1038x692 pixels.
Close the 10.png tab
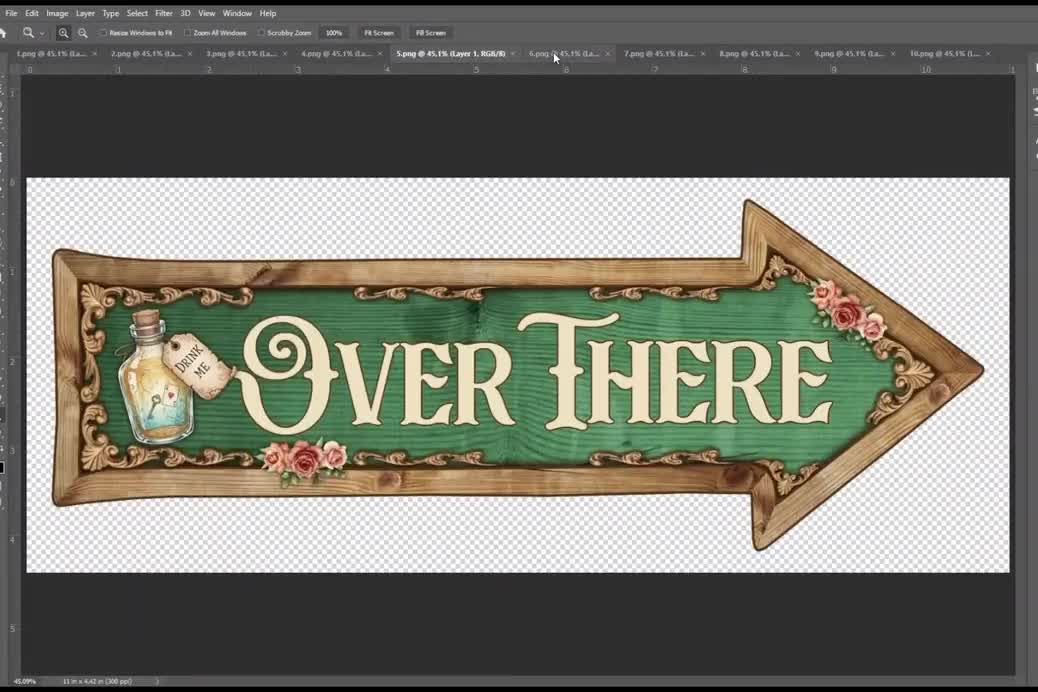tap(988, 54)
